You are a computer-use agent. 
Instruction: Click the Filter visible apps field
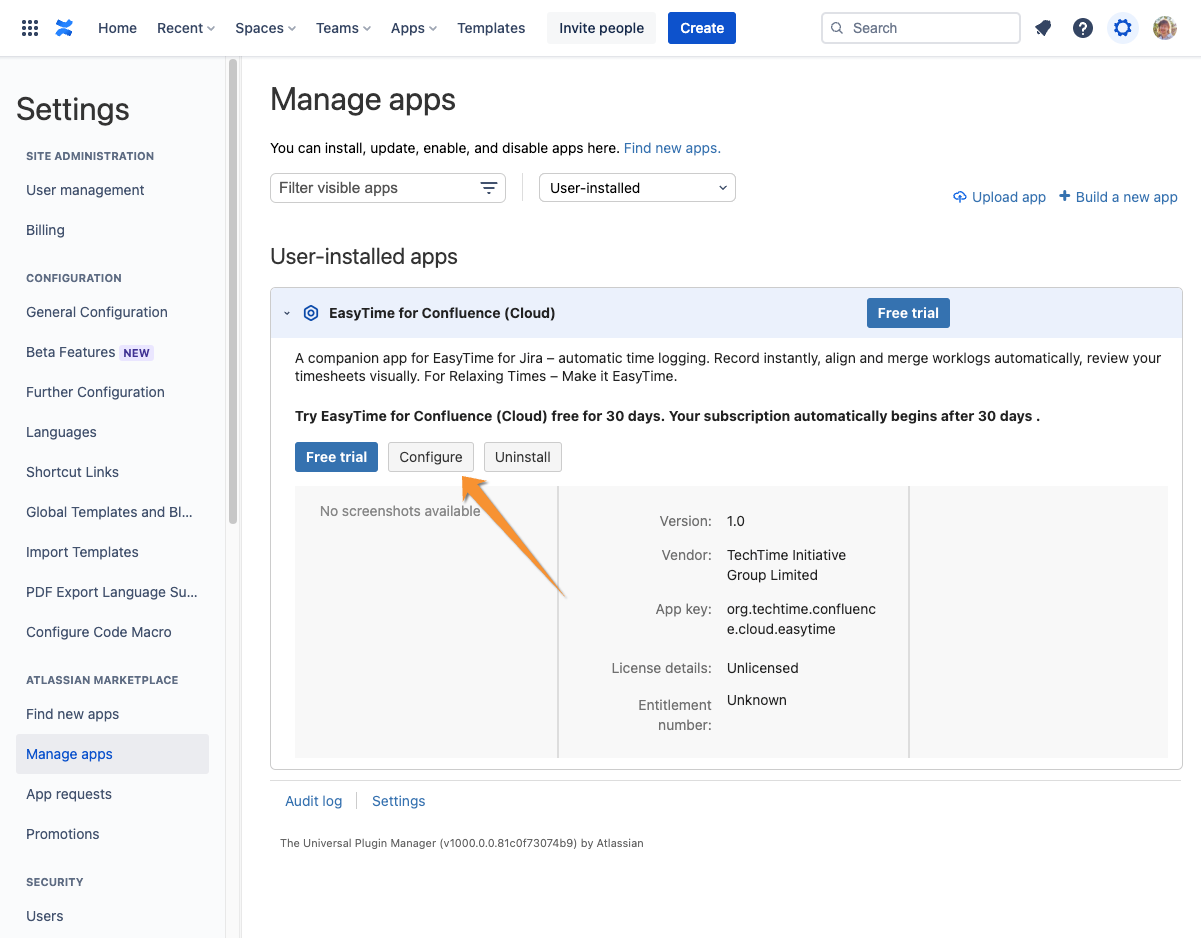(x=388, y=188)
